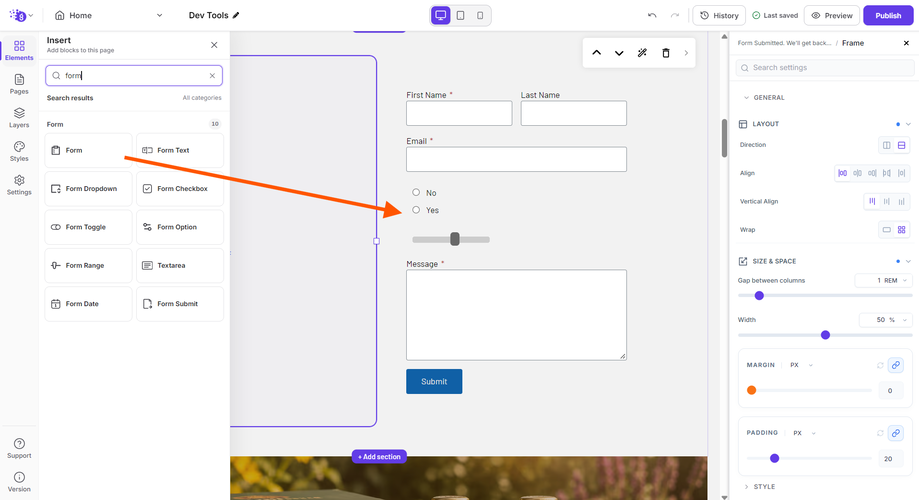The width and height of the screenshot is (919, 500).
Task: Move element up with the up arrow
Action: (x=596, y=53)
